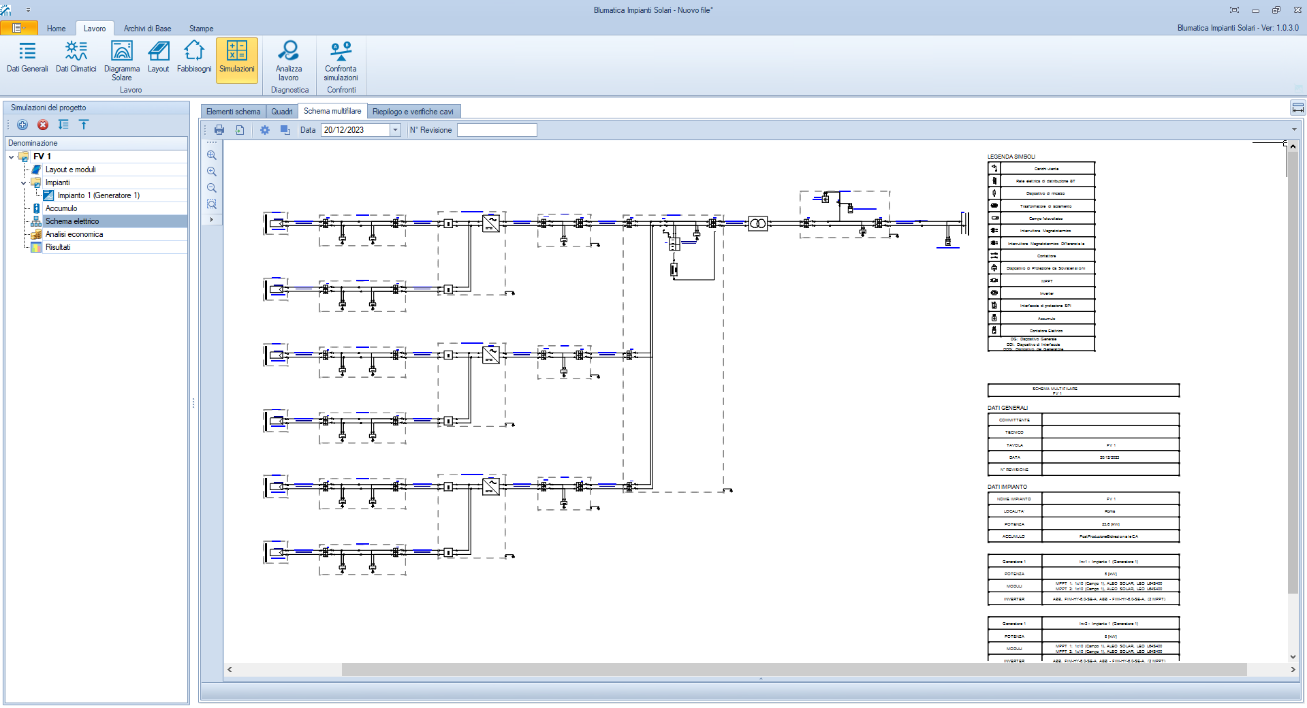Collapse the FV 1 tree node
This screenshot has height=708, width=1307.
point(12,157)
